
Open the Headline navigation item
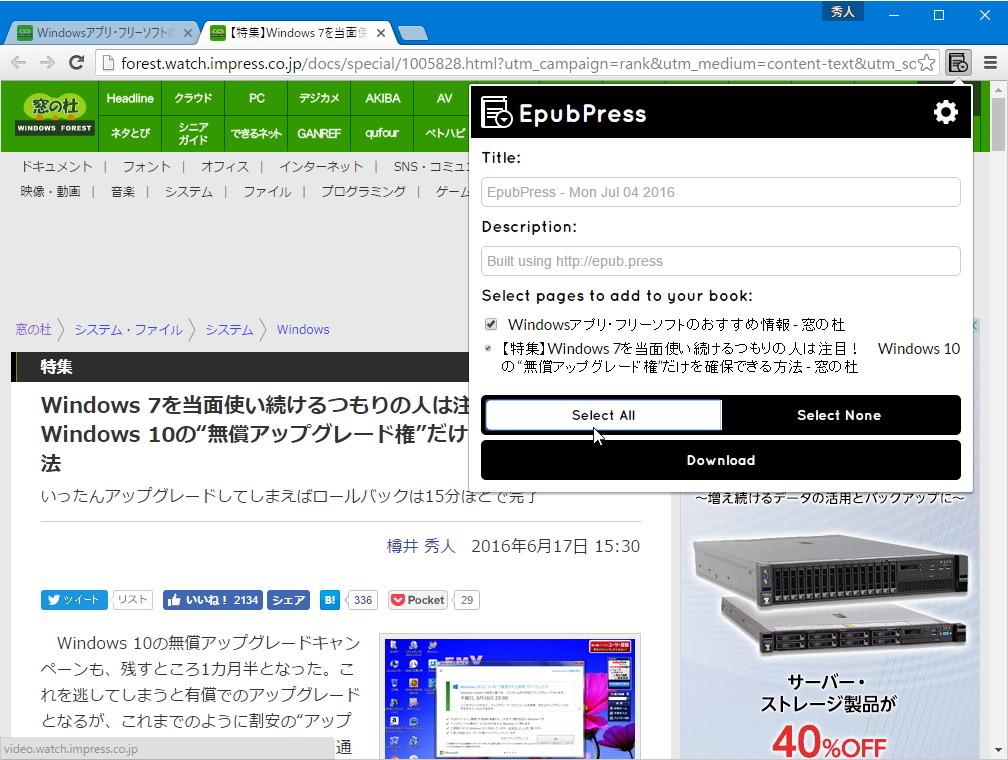130,98
